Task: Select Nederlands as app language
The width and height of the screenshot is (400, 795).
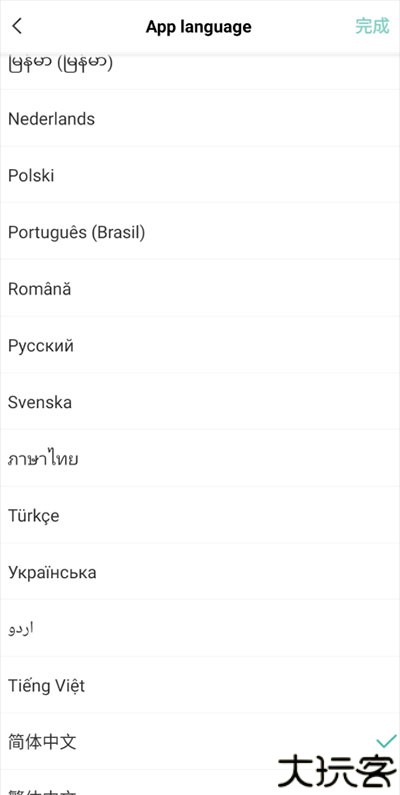Action: [x=200, y=119]
